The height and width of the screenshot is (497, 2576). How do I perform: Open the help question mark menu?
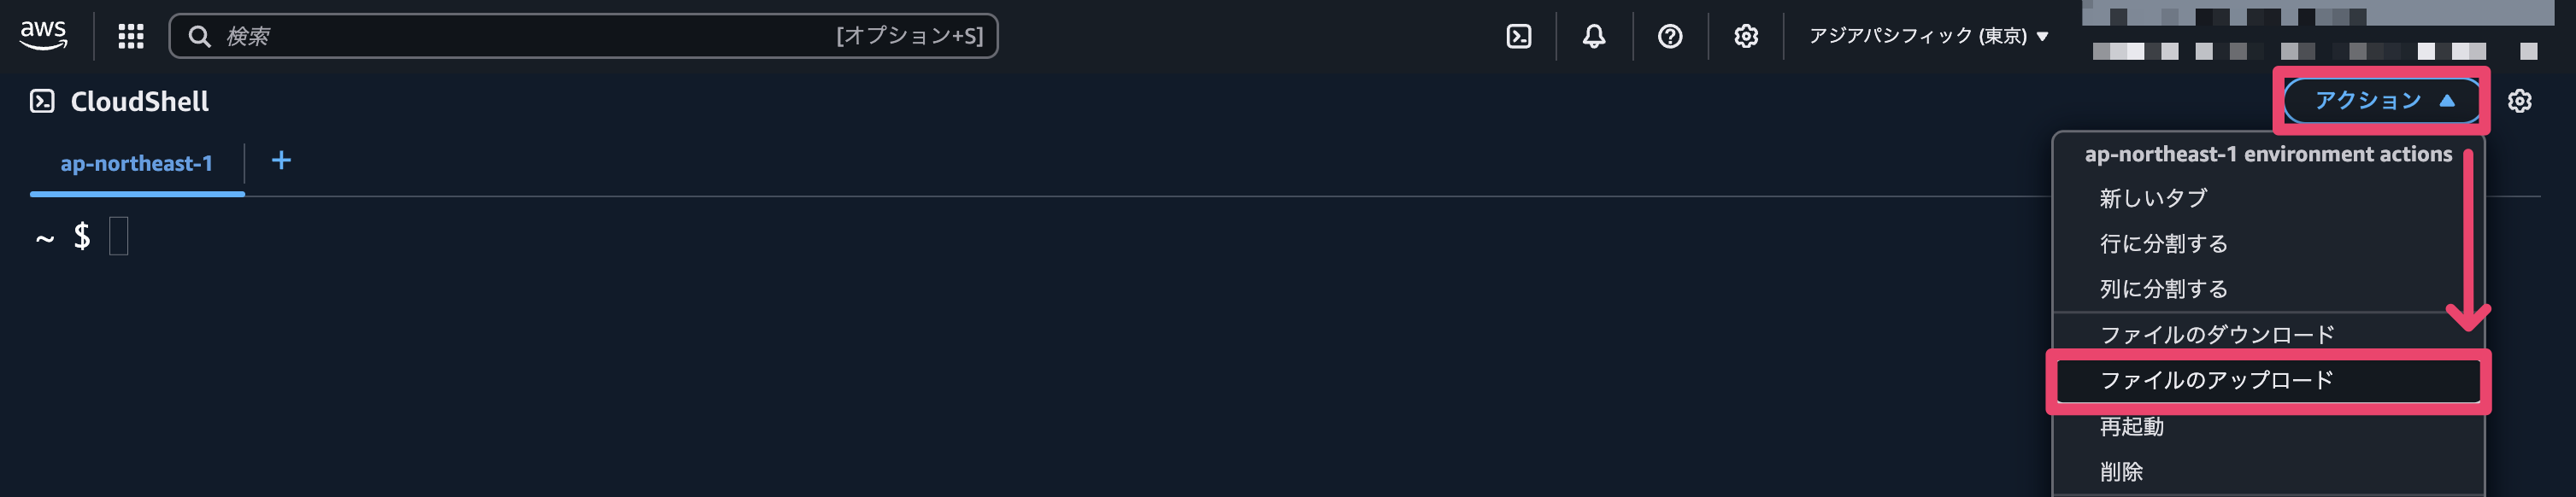click(x=1669, y=36)
